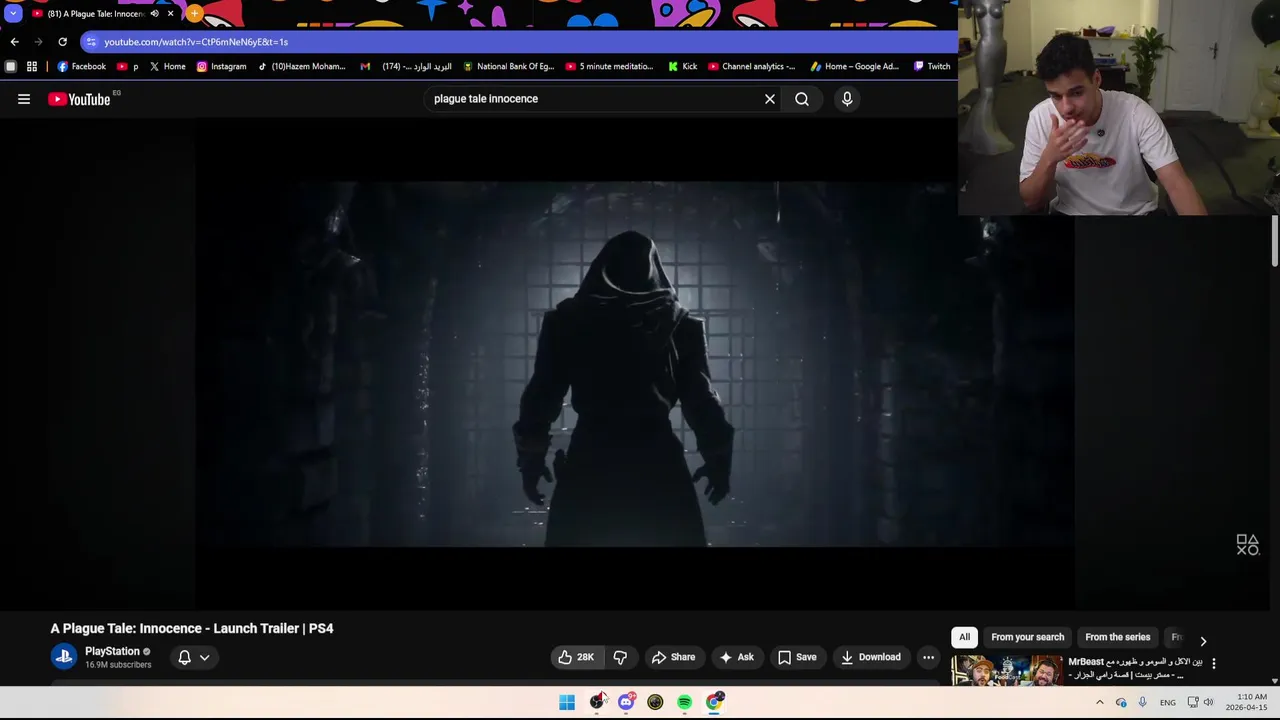Click the tray microphone icon
The image size is (1280, 720).
(x=1142, y=702)
